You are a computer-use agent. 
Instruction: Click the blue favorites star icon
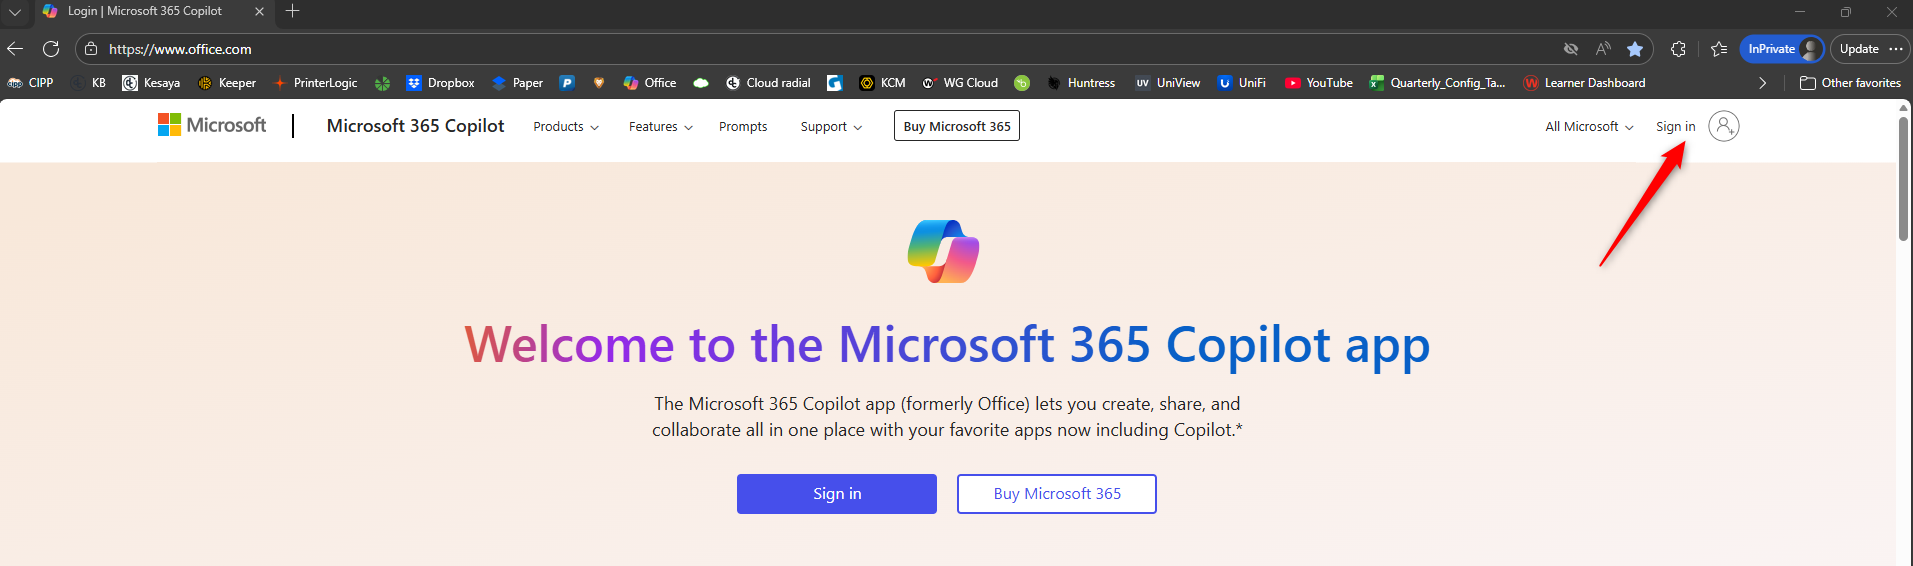(1635, 49)
